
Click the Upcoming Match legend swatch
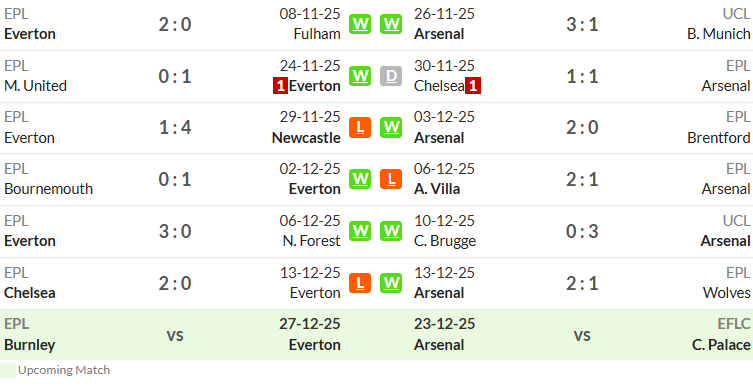(8, 370)
